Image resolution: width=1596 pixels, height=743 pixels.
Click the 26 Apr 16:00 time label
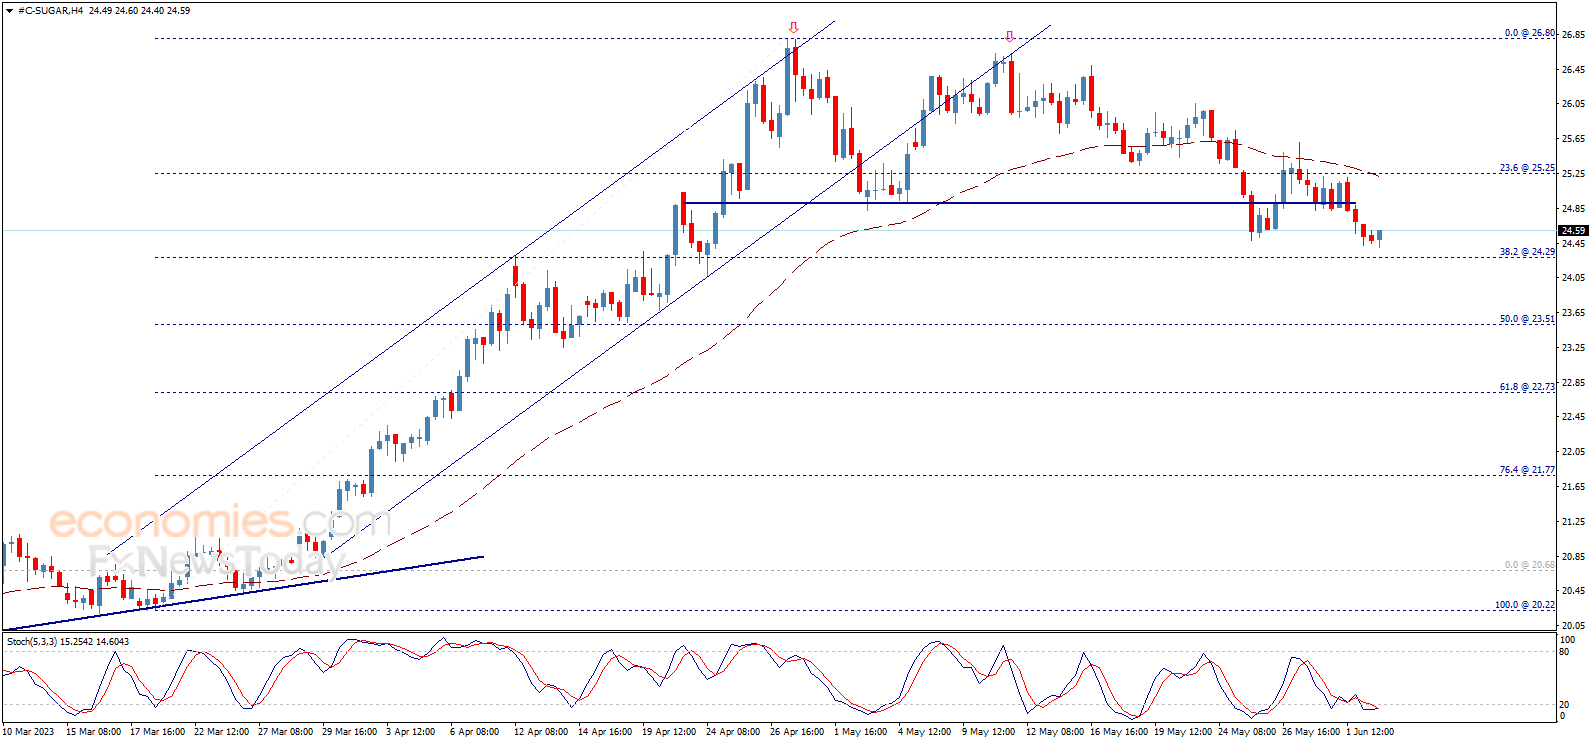tap(797, 732)
